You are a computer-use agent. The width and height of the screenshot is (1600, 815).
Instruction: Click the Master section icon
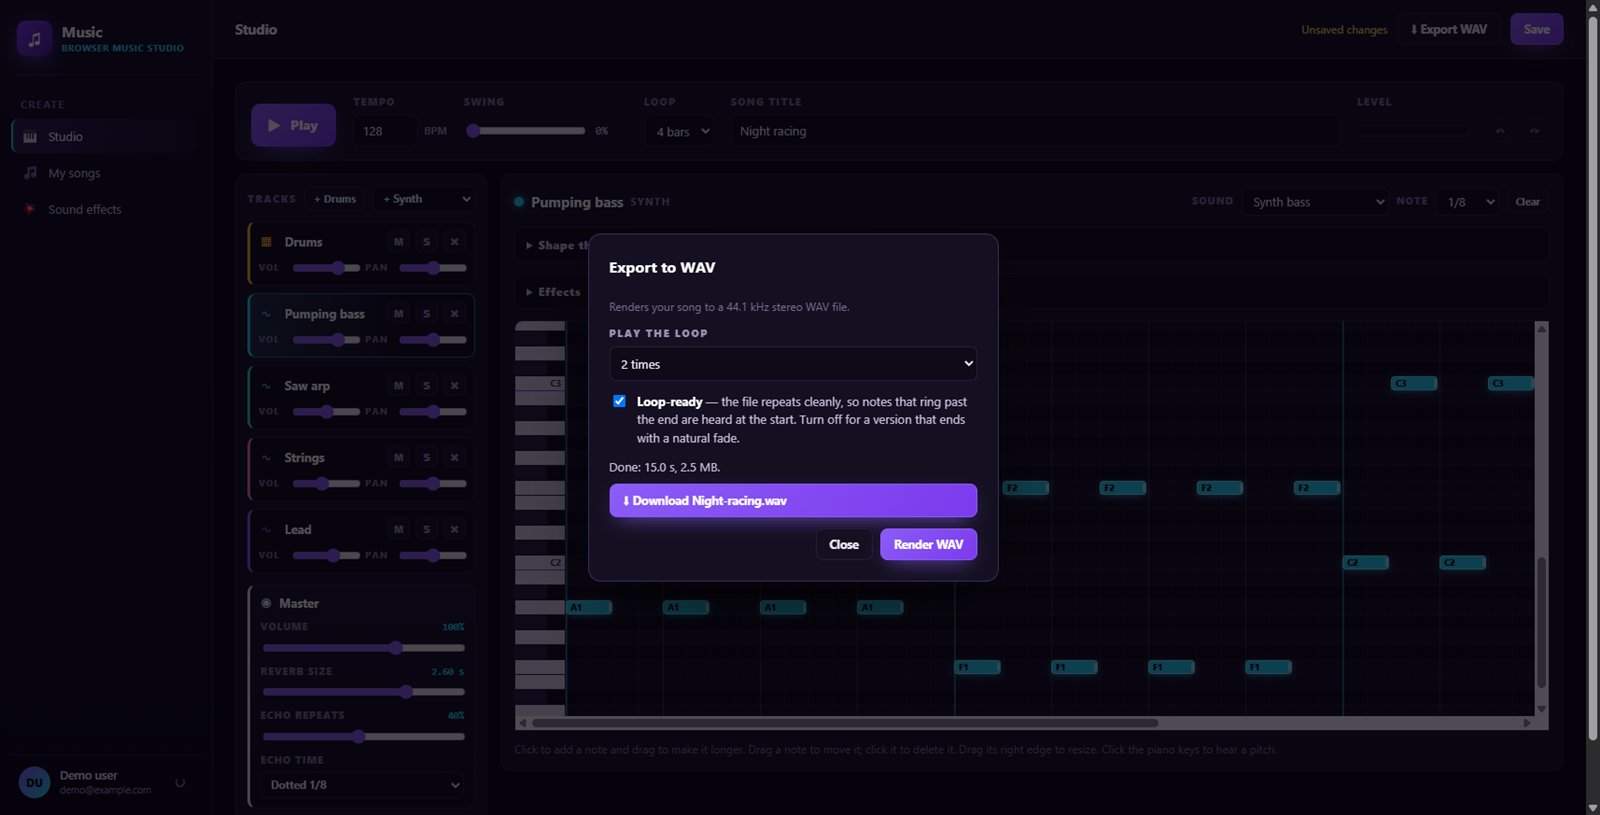pos(266,603)
